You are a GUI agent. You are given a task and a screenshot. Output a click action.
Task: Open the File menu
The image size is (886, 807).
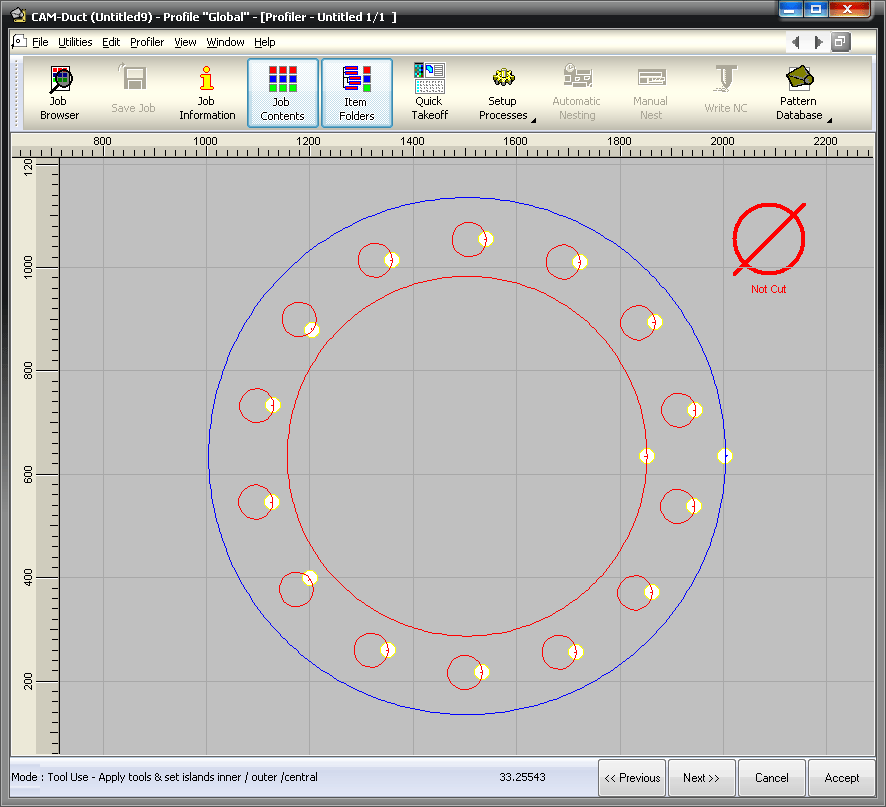pos(40,42)
